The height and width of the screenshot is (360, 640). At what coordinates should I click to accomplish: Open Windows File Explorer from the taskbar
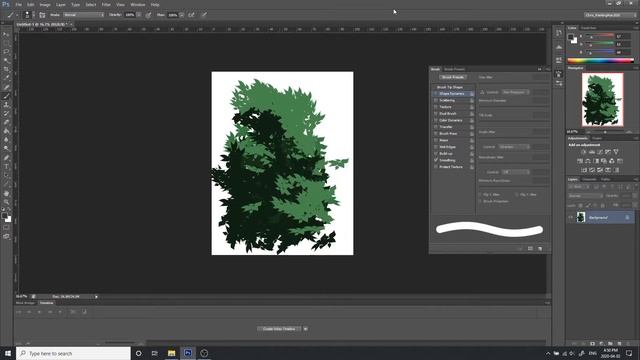click(171, 353)
